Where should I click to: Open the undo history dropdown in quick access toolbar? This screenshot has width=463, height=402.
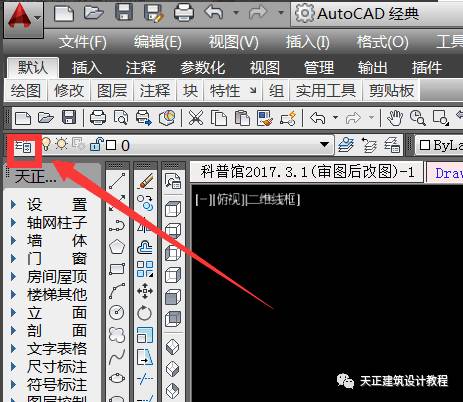[236, 13]
